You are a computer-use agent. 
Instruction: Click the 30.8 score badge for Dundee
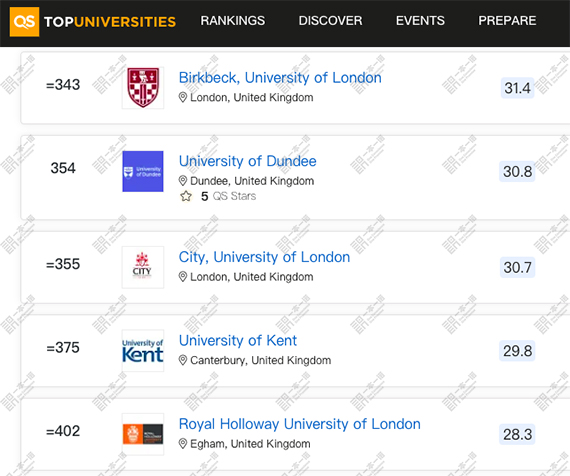coord(517,172)
